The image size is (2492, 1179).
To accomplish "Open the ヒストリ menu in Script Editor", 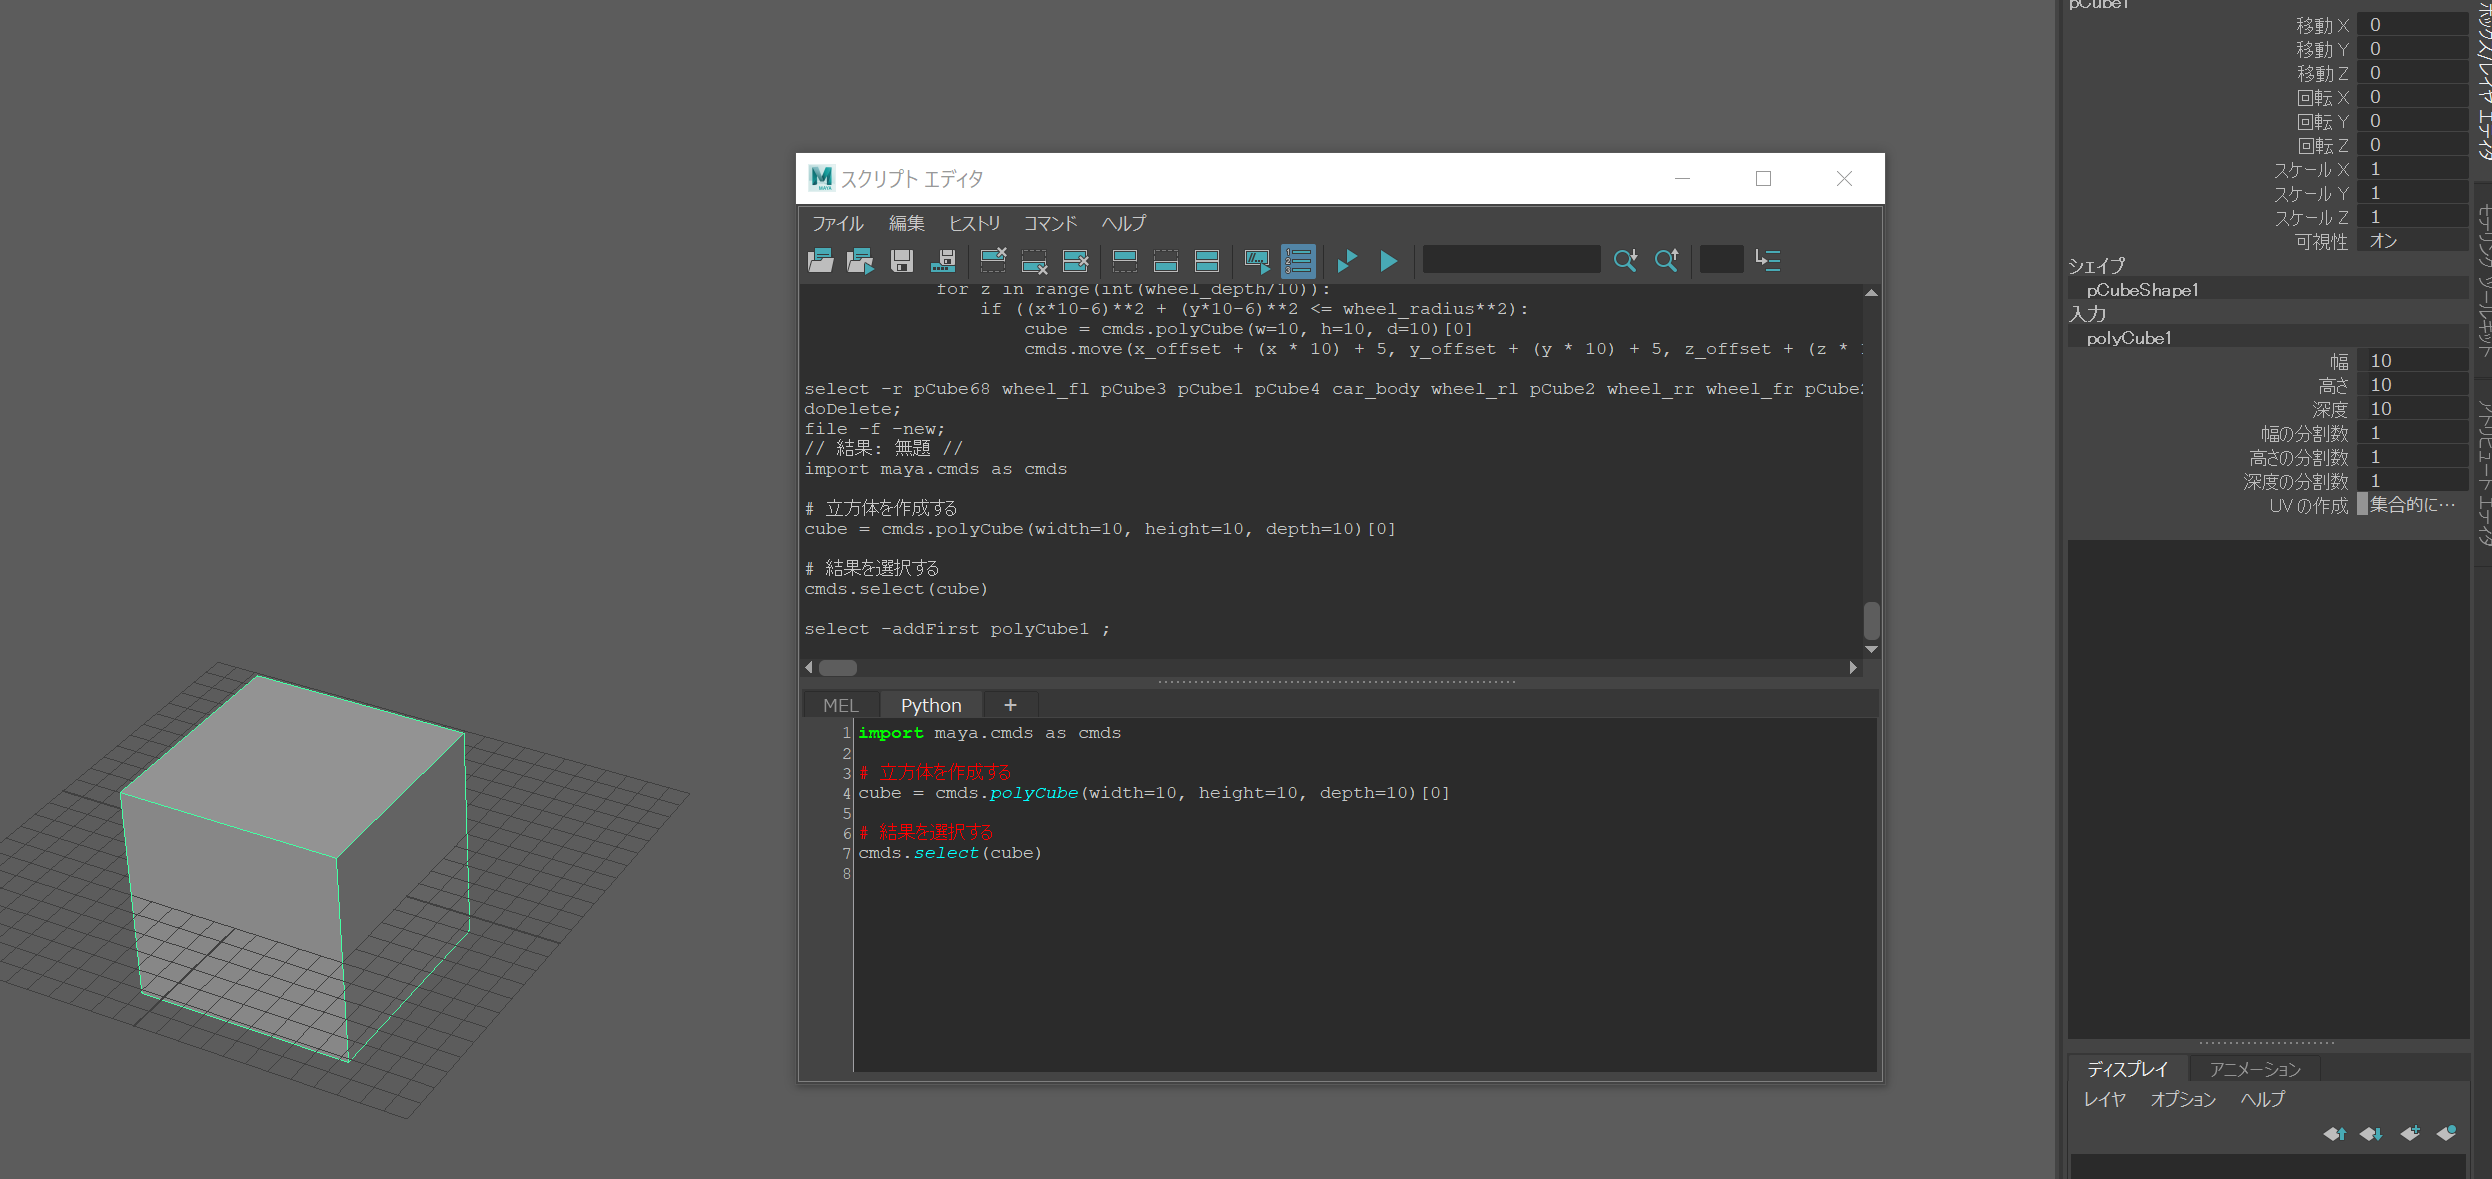I will tap(974, 223).
